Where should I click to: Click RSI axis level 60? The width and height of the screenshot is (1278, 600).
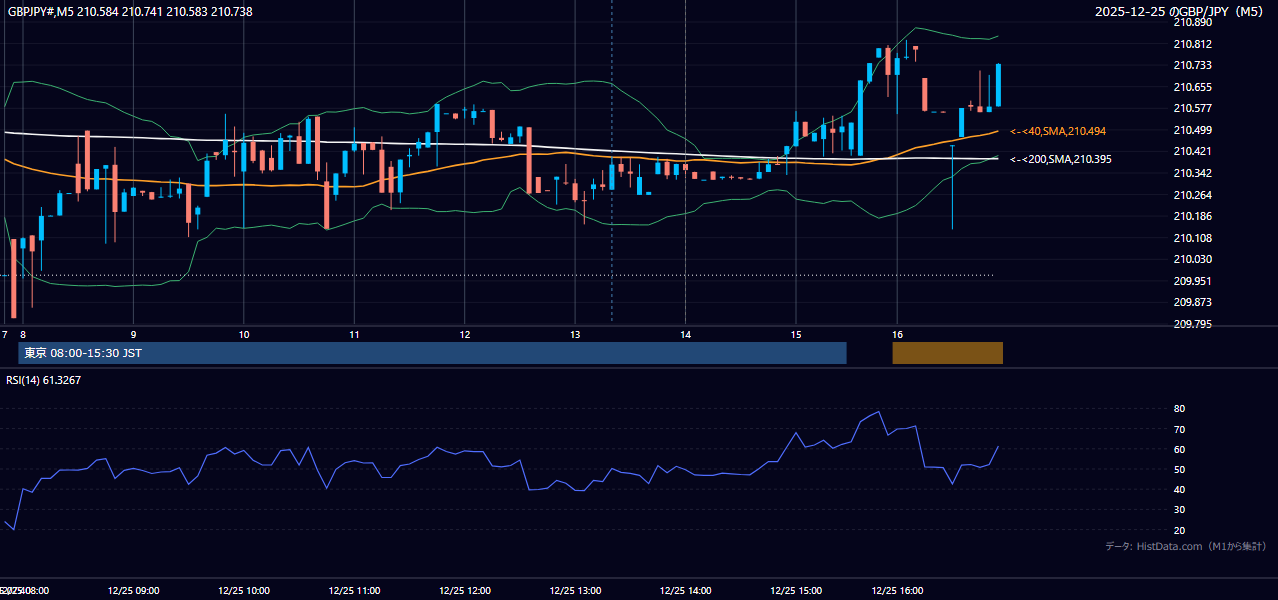[x=1179, y=449]
